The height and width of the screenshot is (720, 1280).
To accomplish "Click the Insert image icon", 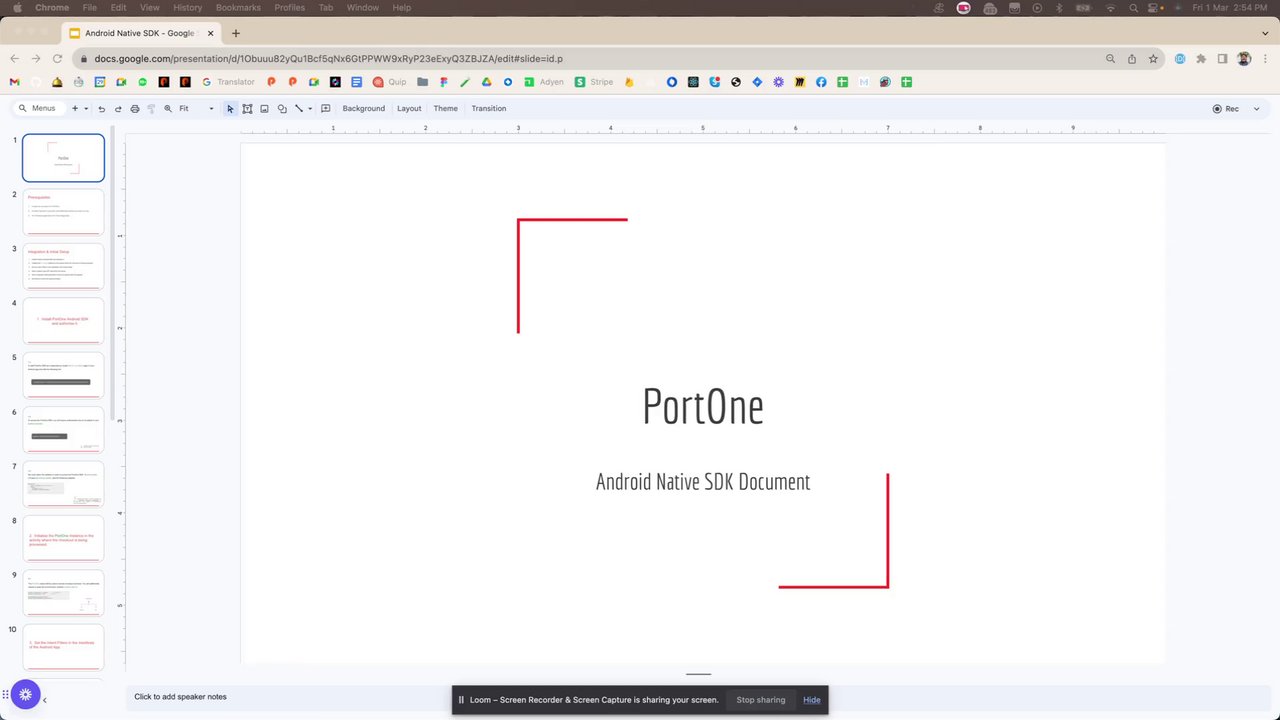I will pyautogui.click(x=264, y=108).
